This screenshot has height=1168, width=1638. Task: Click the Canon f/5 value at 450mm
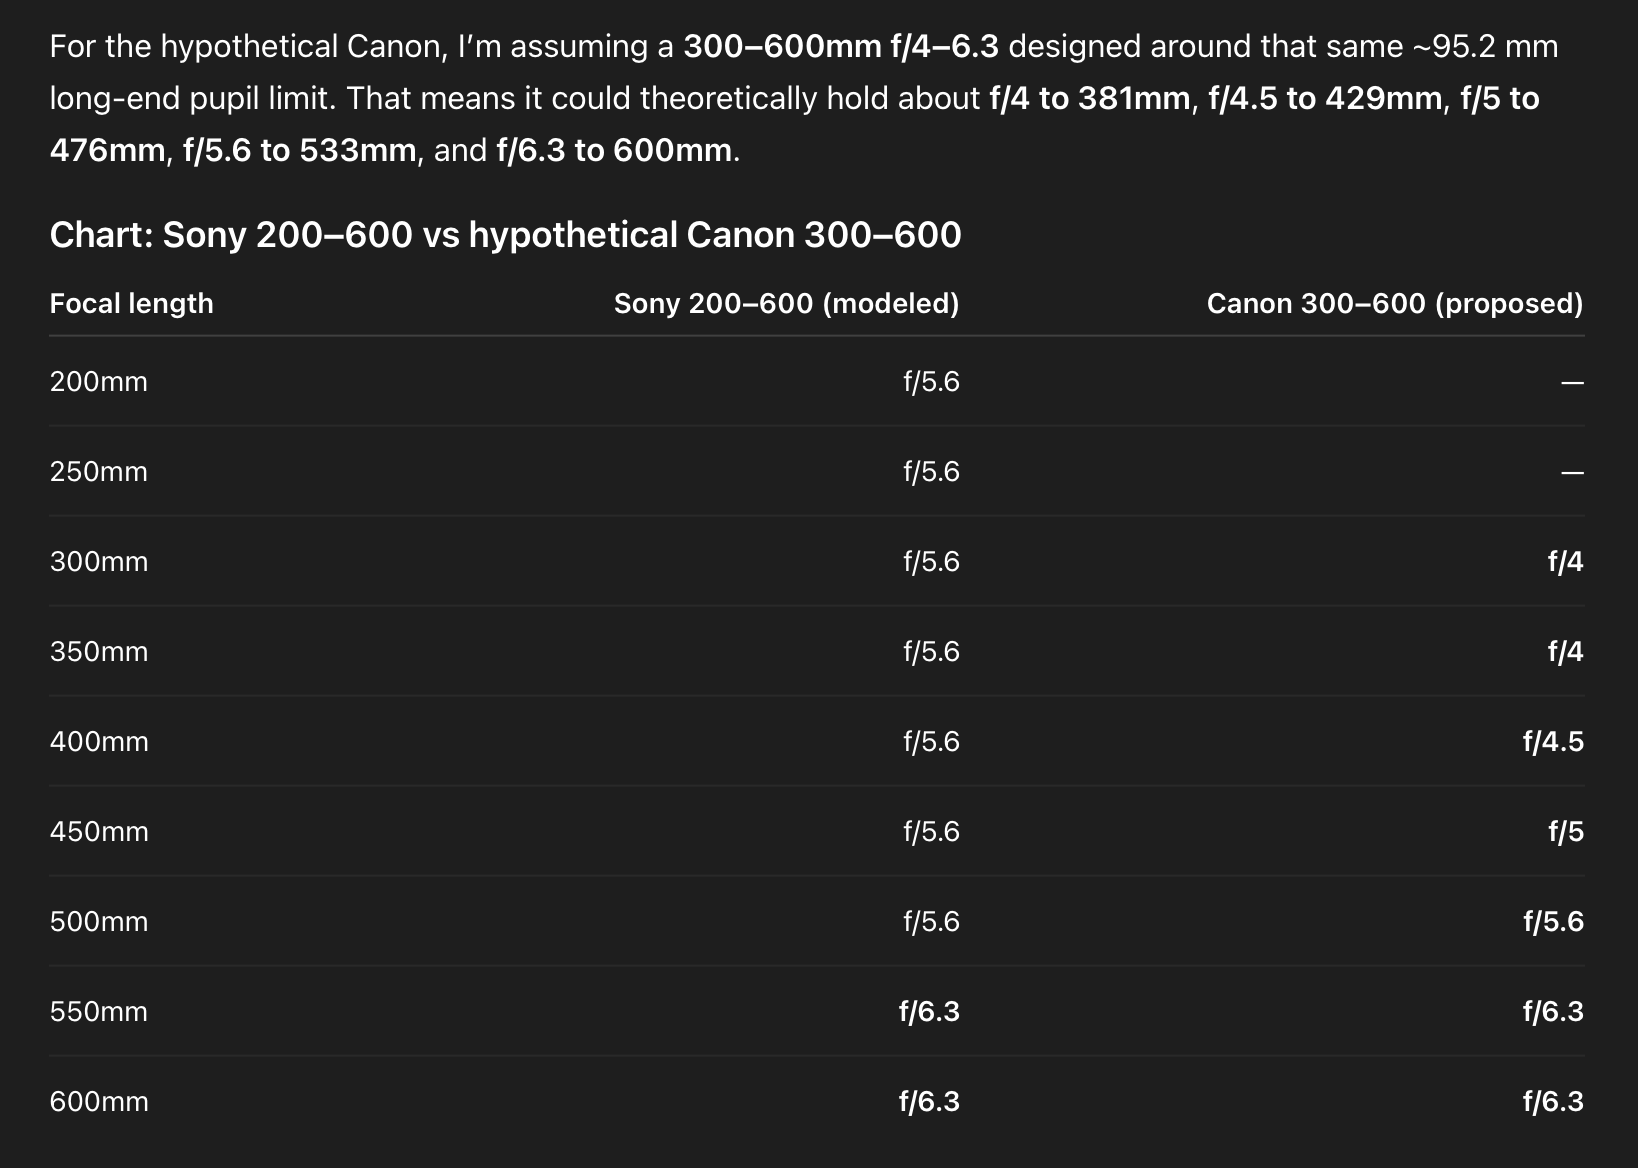coord(1565,832)
